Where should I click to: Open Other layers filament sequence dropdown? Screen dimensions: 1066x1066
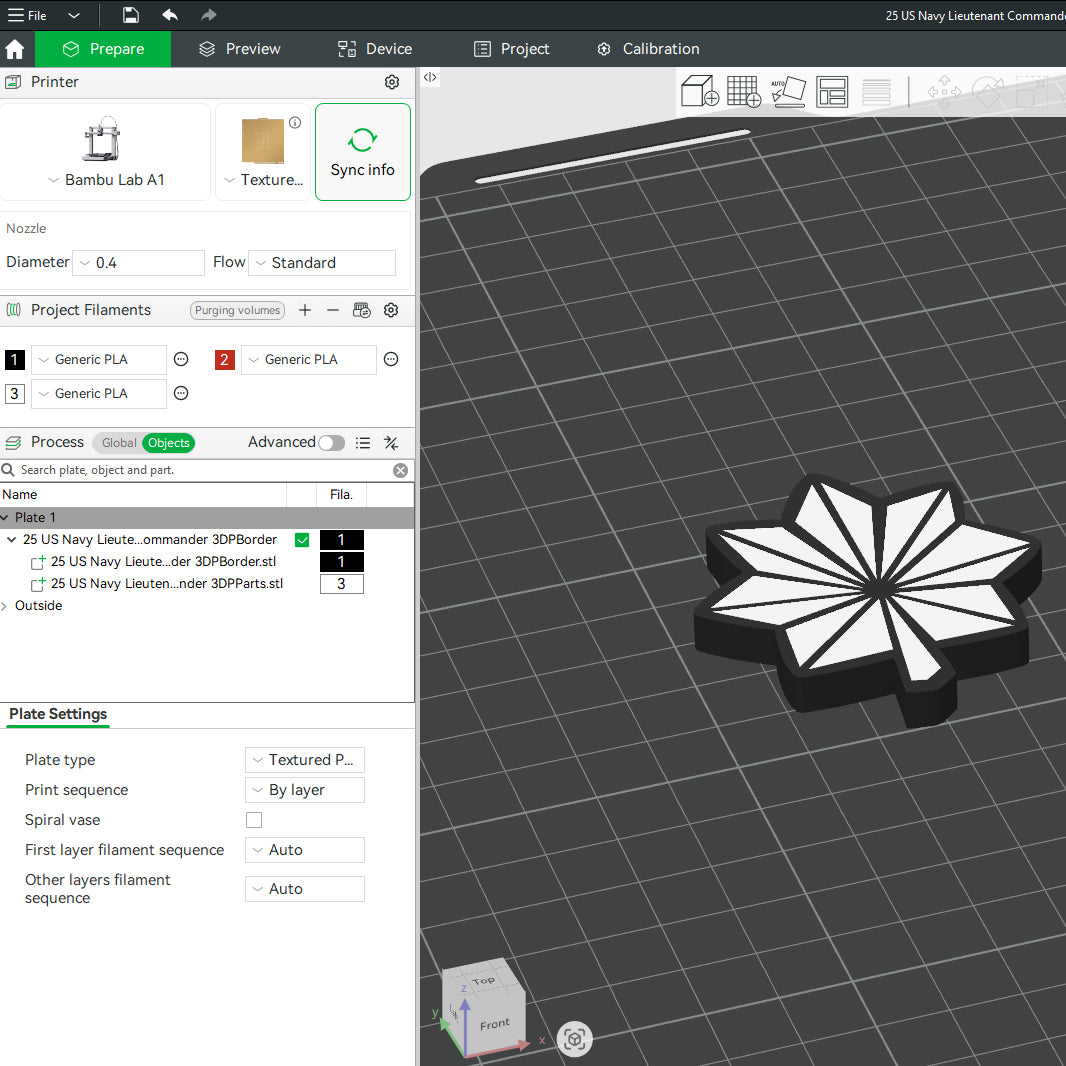click(305, 889)
